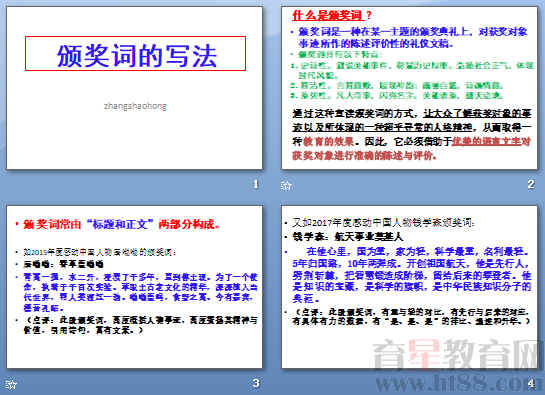Viewport: 545px width, 395px height.
Task: Click the black underlined paragraph on slide 2
Action: [412, 134]
